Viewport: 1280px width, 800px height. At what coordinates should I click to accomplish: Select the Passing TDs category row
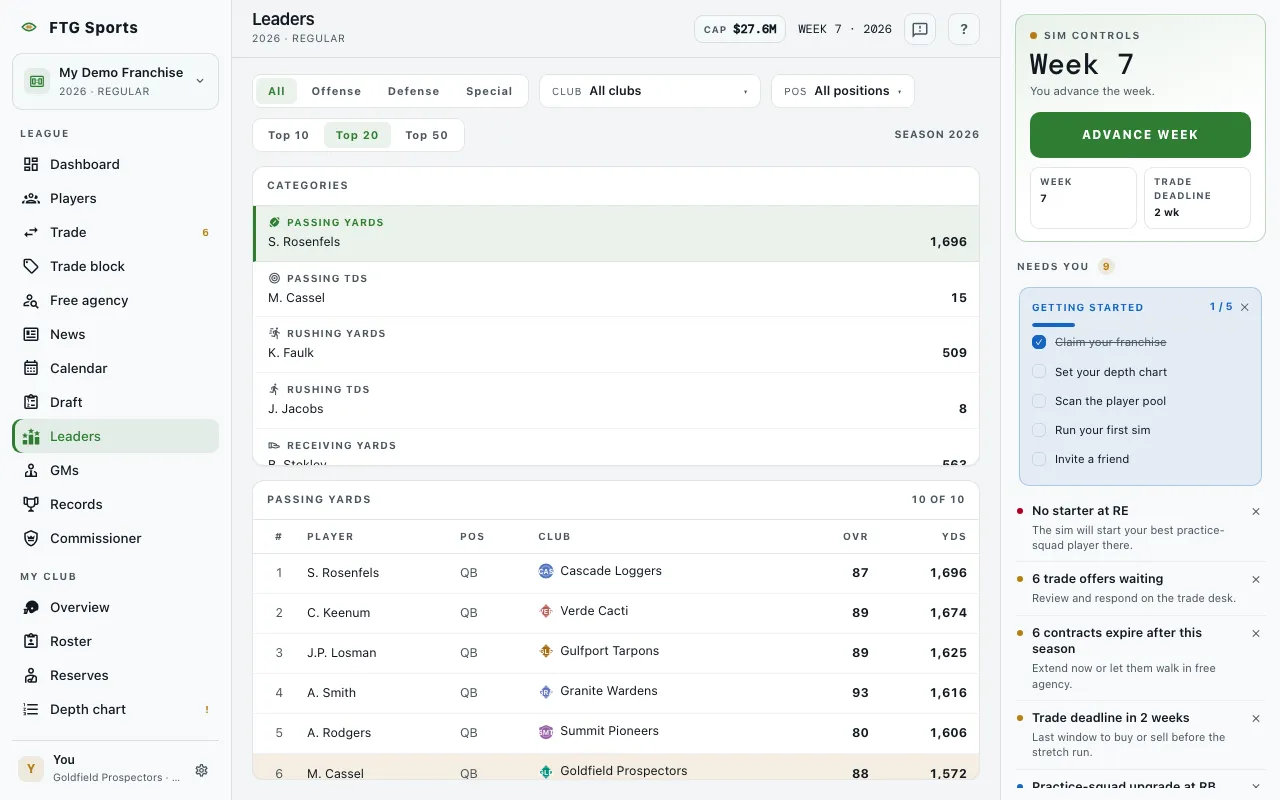click(x=616, y=289)
